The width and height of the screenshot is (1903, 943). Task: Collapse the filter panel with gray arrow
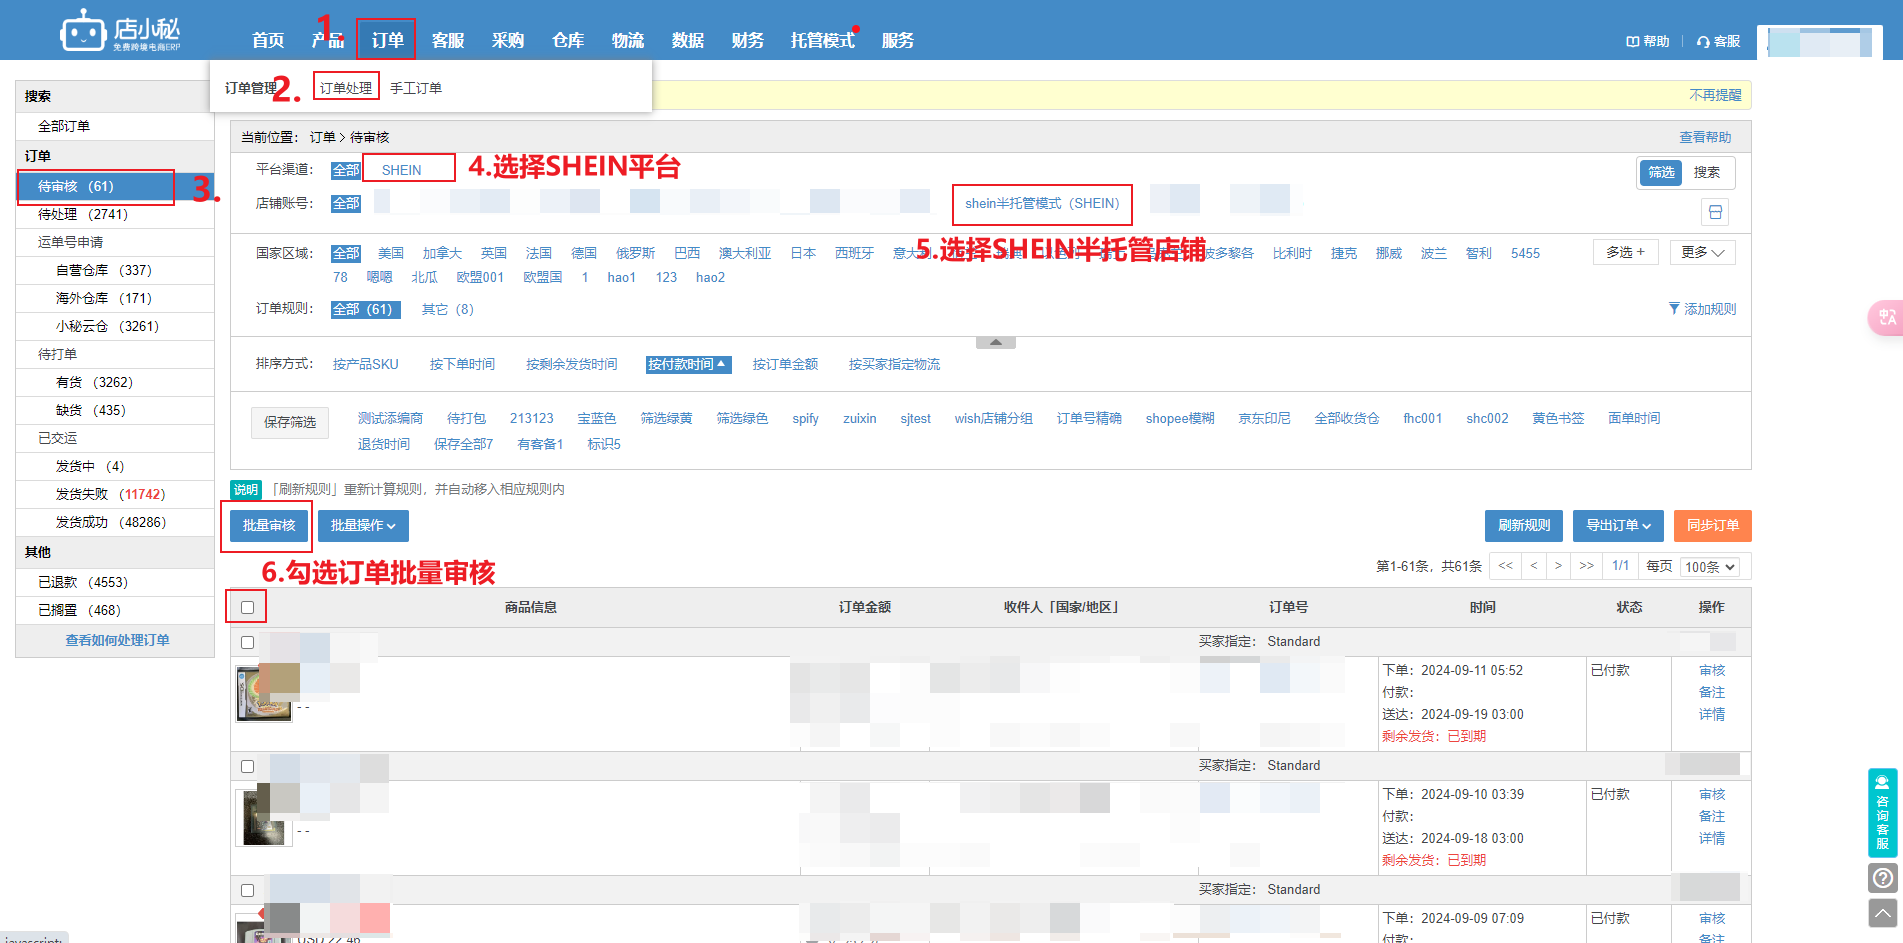point(995,343)
